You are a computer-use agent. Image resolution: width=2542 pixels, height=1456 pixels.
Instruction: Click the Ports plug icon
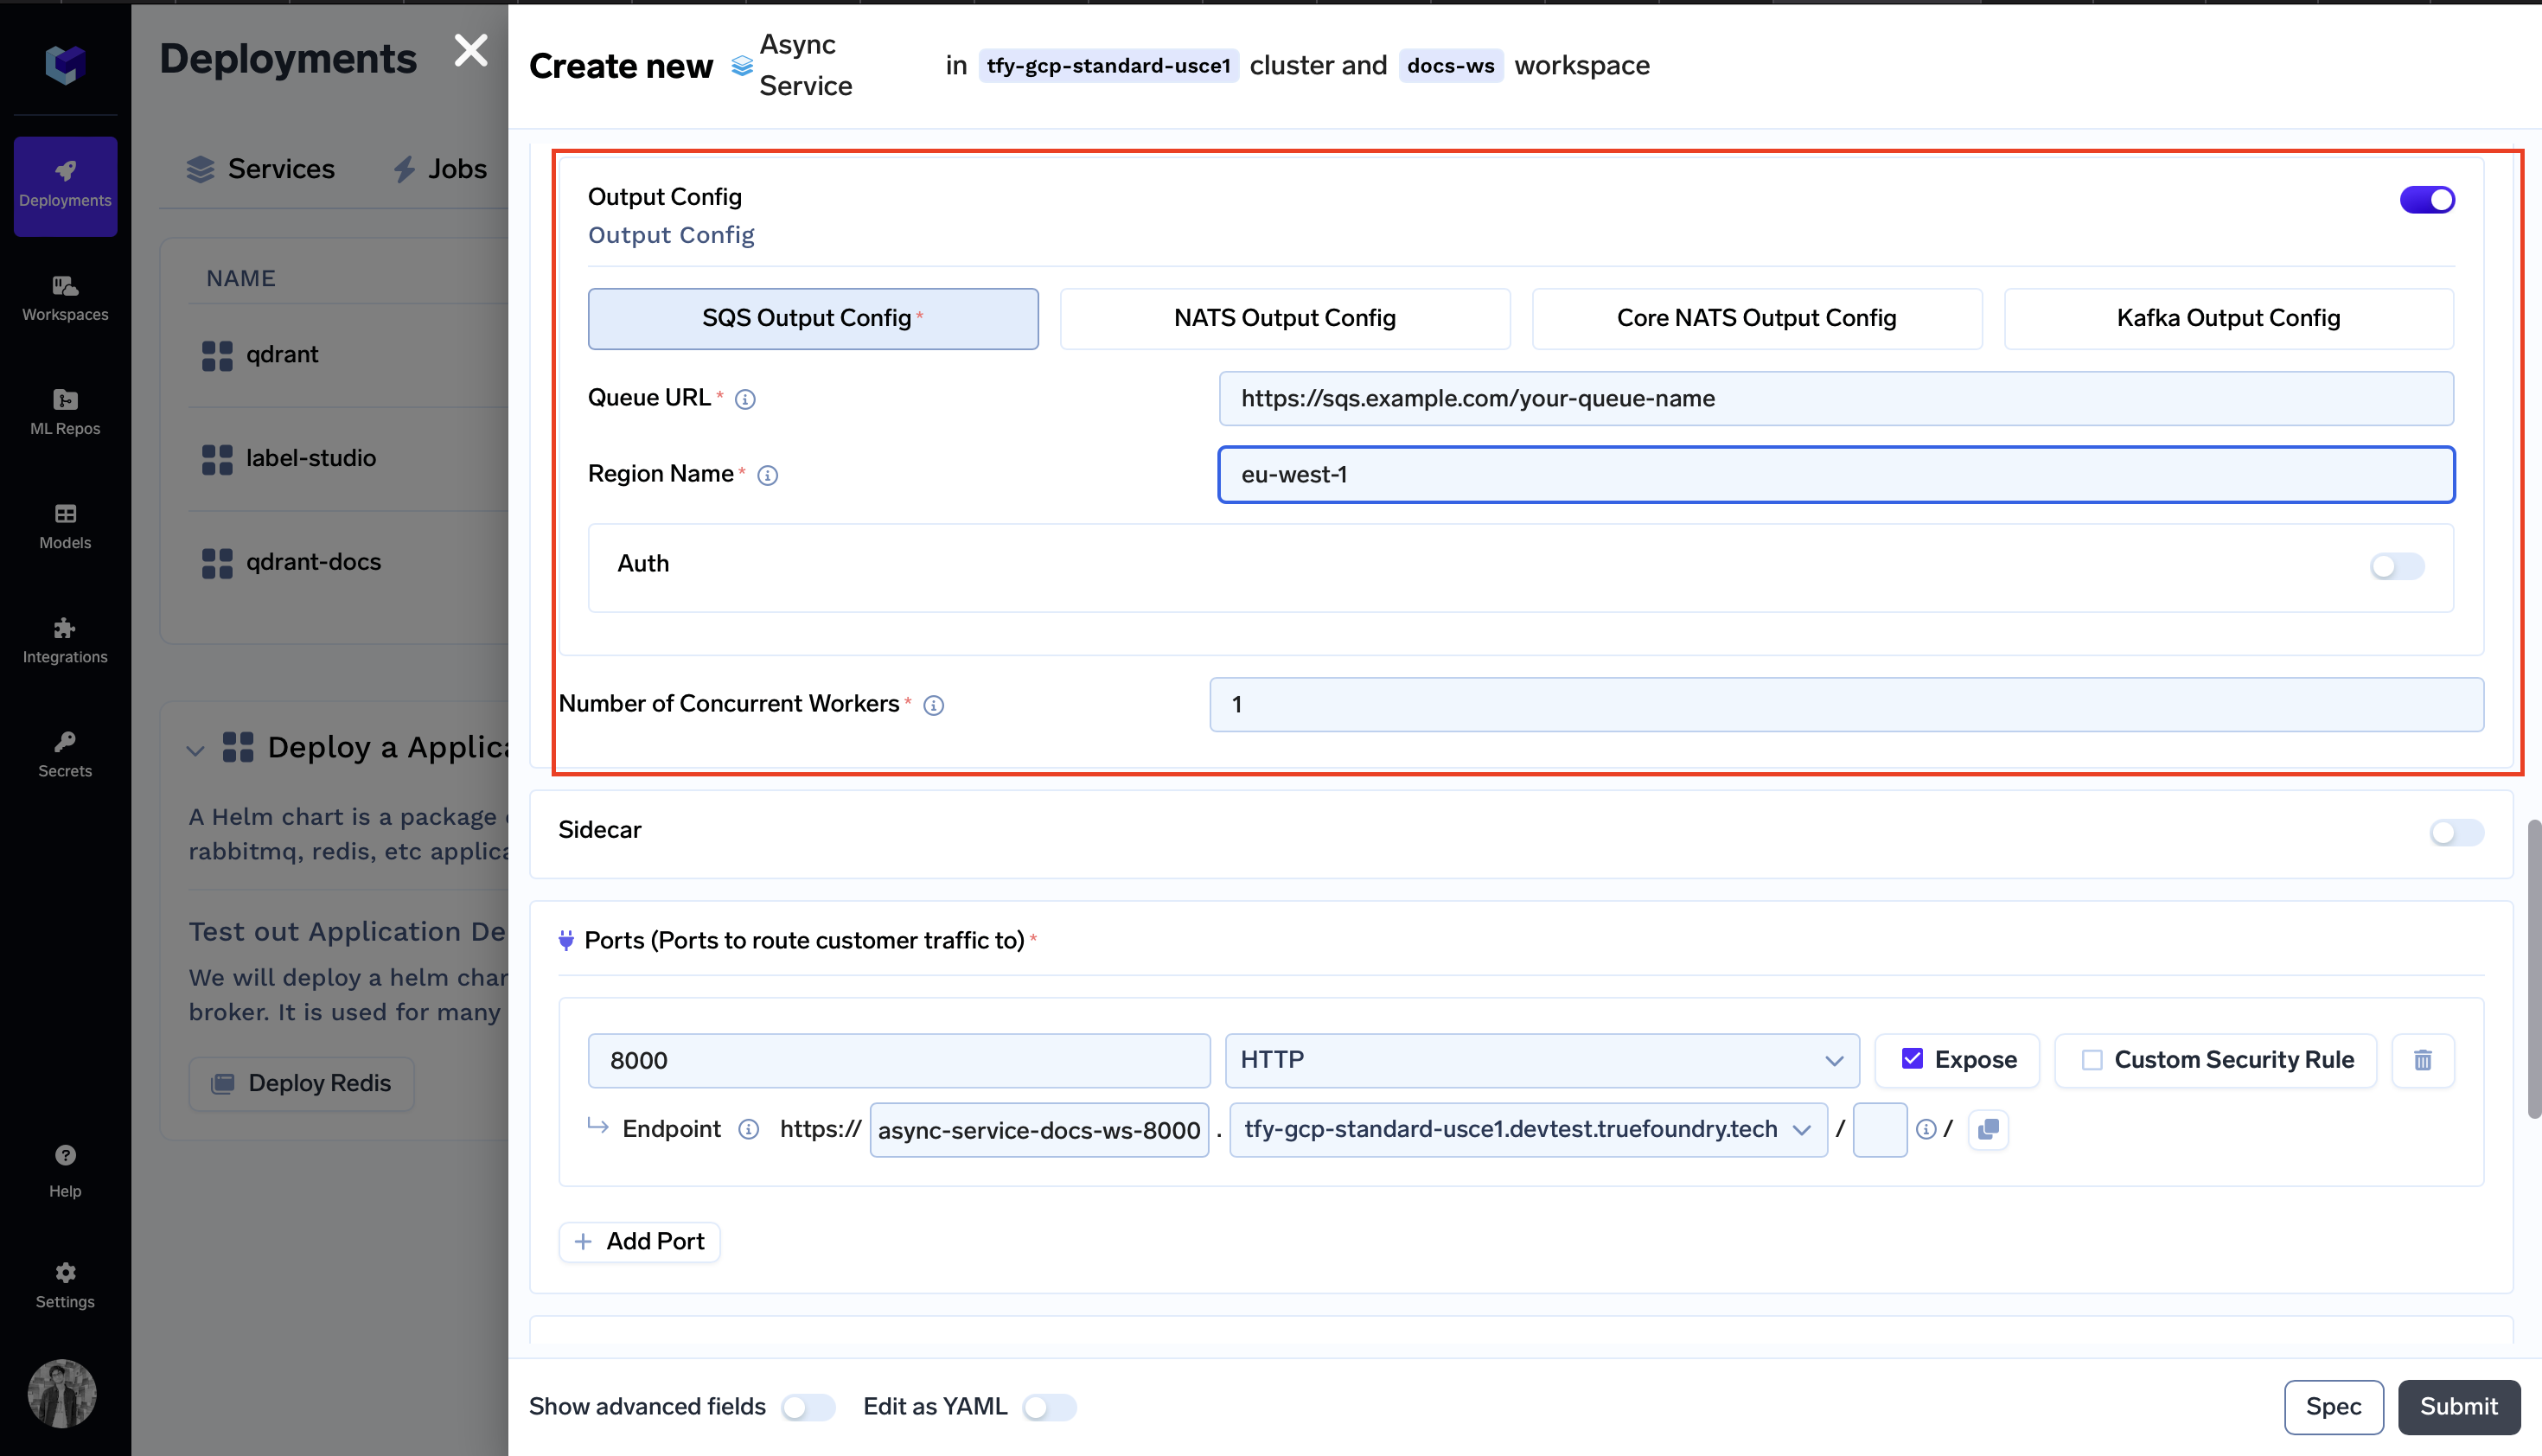(x=566, y=940)
